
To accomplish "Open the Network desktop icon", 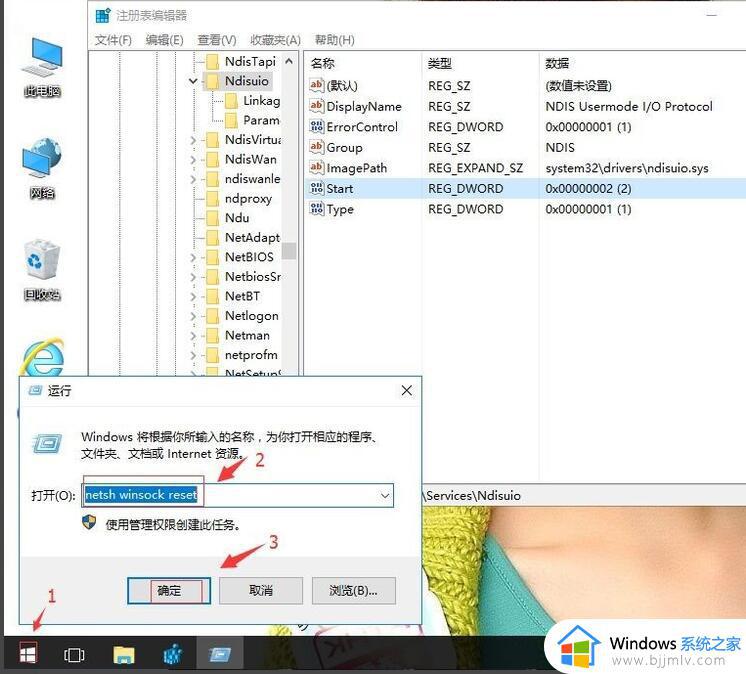I will click(x=42, y=169).
